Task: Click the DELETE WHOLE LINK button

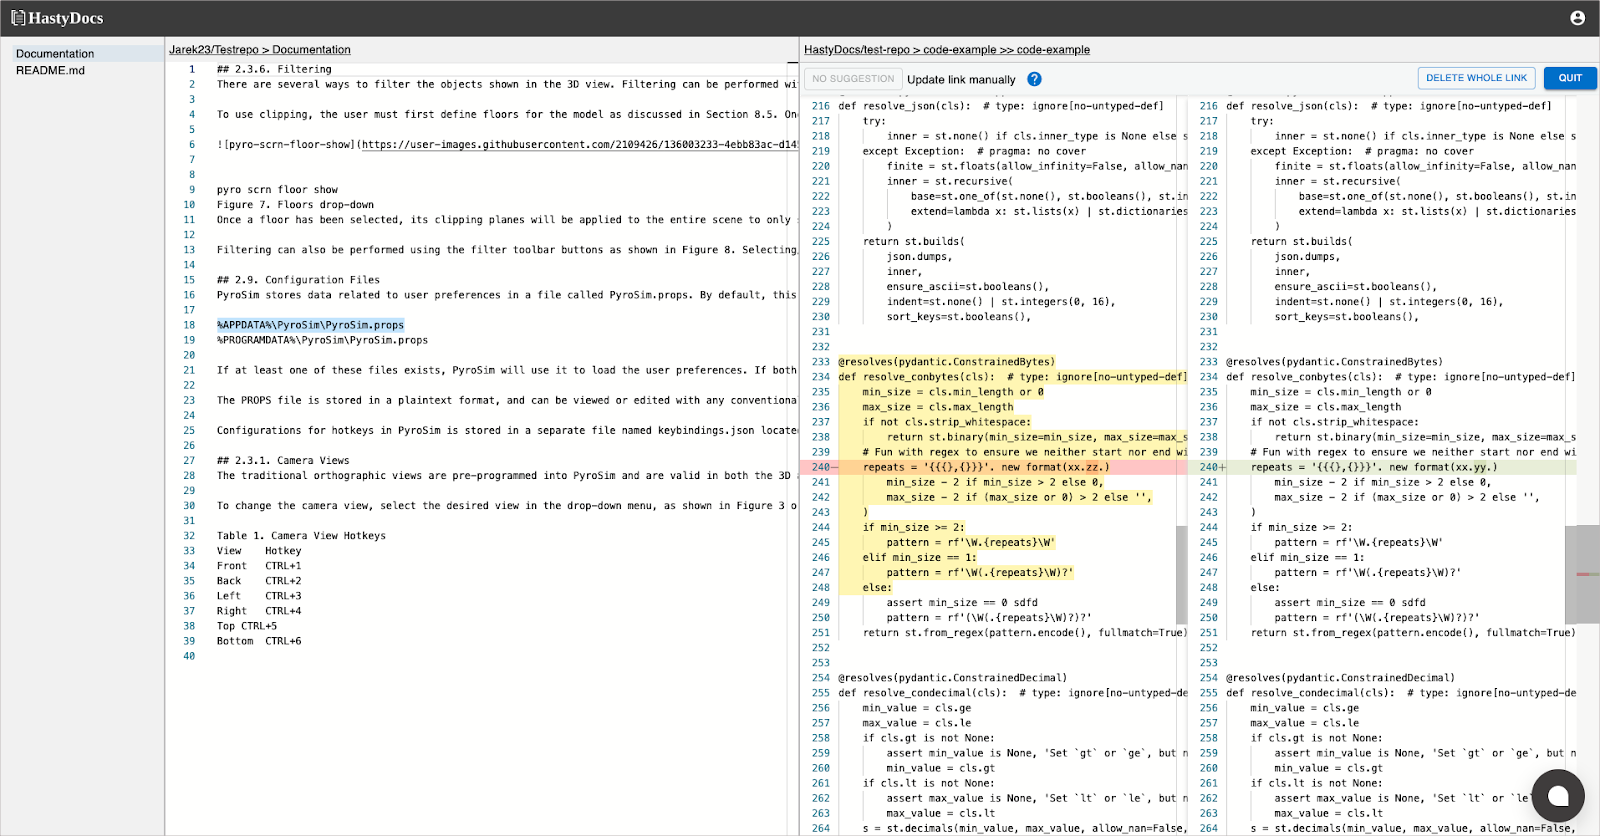Action: (1476, 78)
